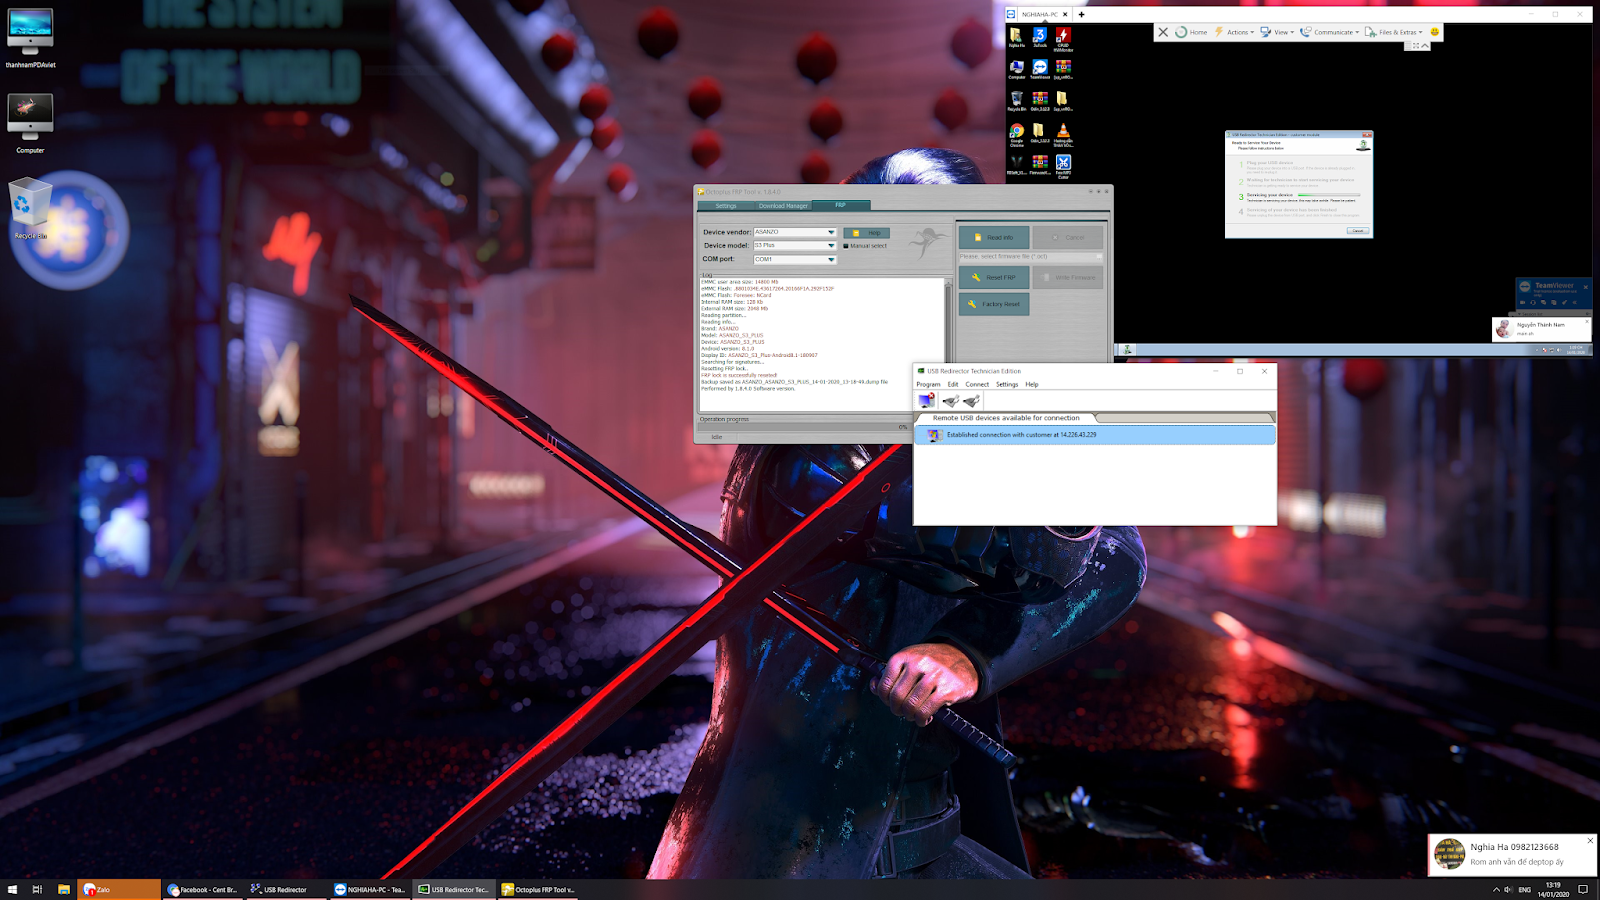Switch to Settings tab in Octoplus FRP Tool
The height and width of the screenshot is (900, 1600).
pos(726,206)
